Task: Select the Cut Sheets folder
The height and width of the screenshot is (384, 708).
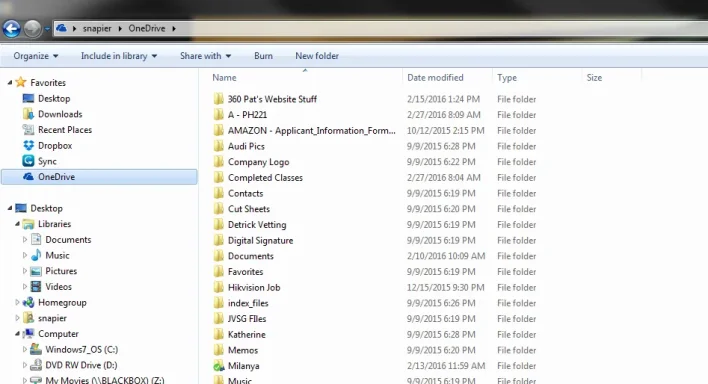Action: (x=248, y=209)
